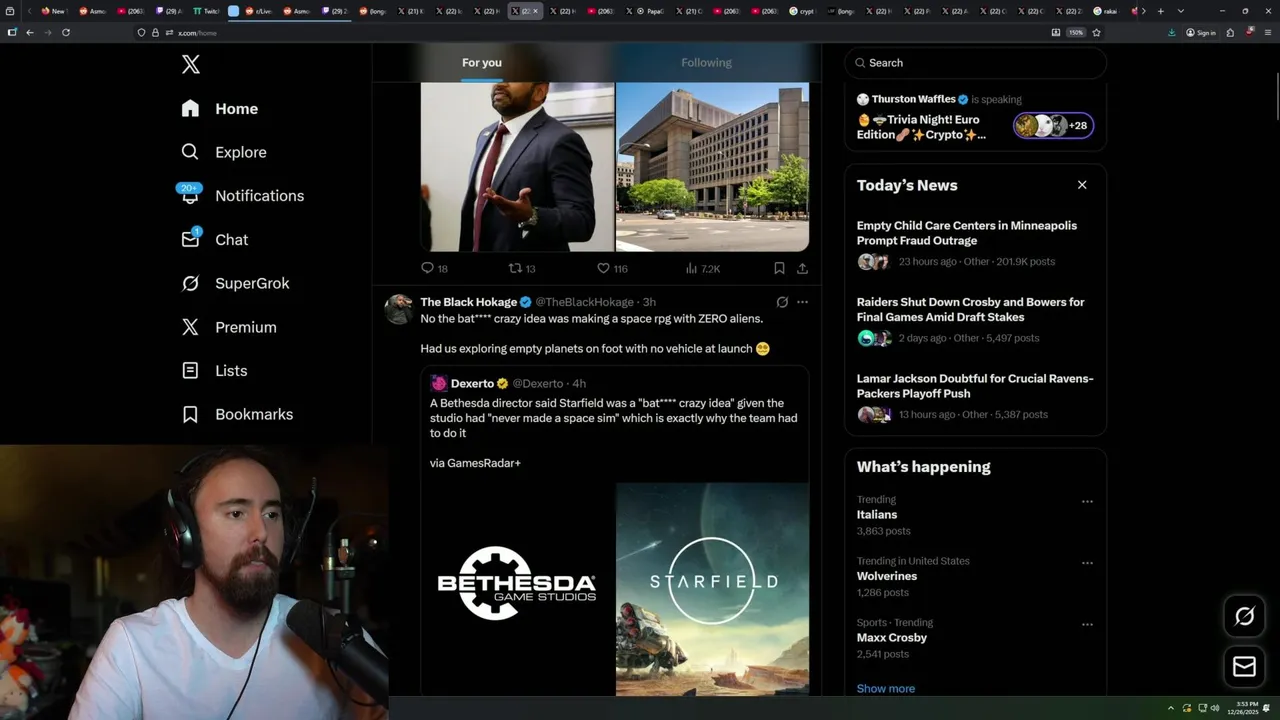Click the browser back arrow
The height and width of the screenshot is (720, 1280).
(30, 32)
